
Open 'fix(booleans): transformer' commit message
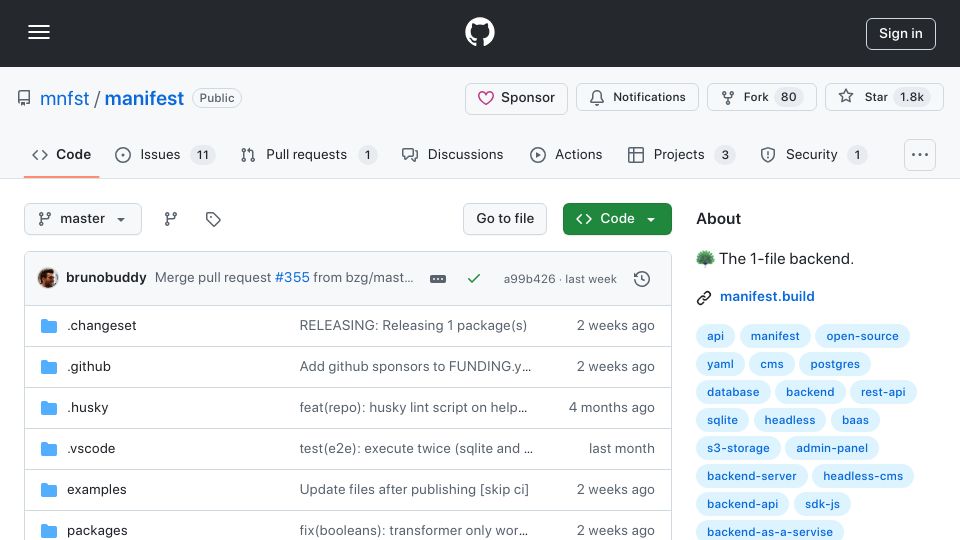click(x=413, y=531)
